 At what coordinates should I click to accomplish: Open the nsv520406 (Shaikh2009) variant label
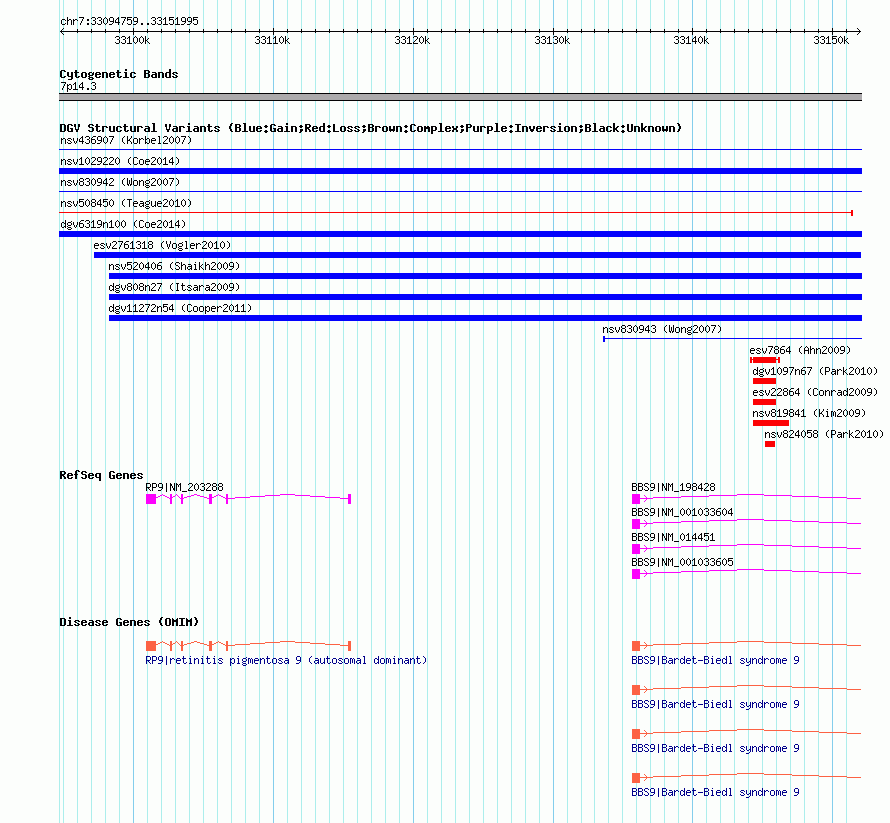tap(174, 266)
